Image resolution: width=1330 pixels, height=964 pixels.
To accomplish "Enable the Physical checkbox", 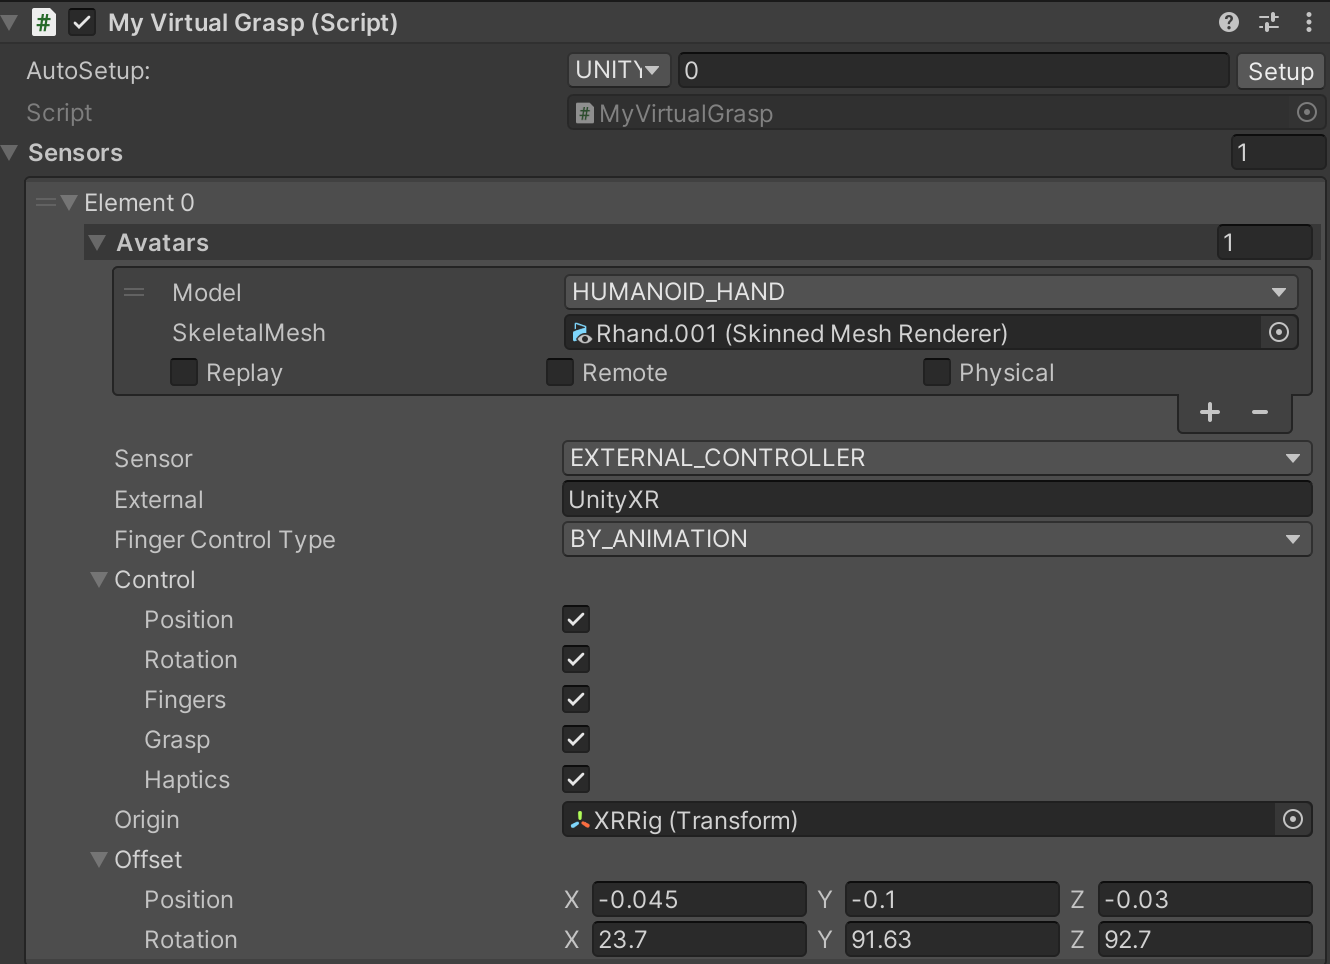I will pyautogui.click(x=936, y=372).
